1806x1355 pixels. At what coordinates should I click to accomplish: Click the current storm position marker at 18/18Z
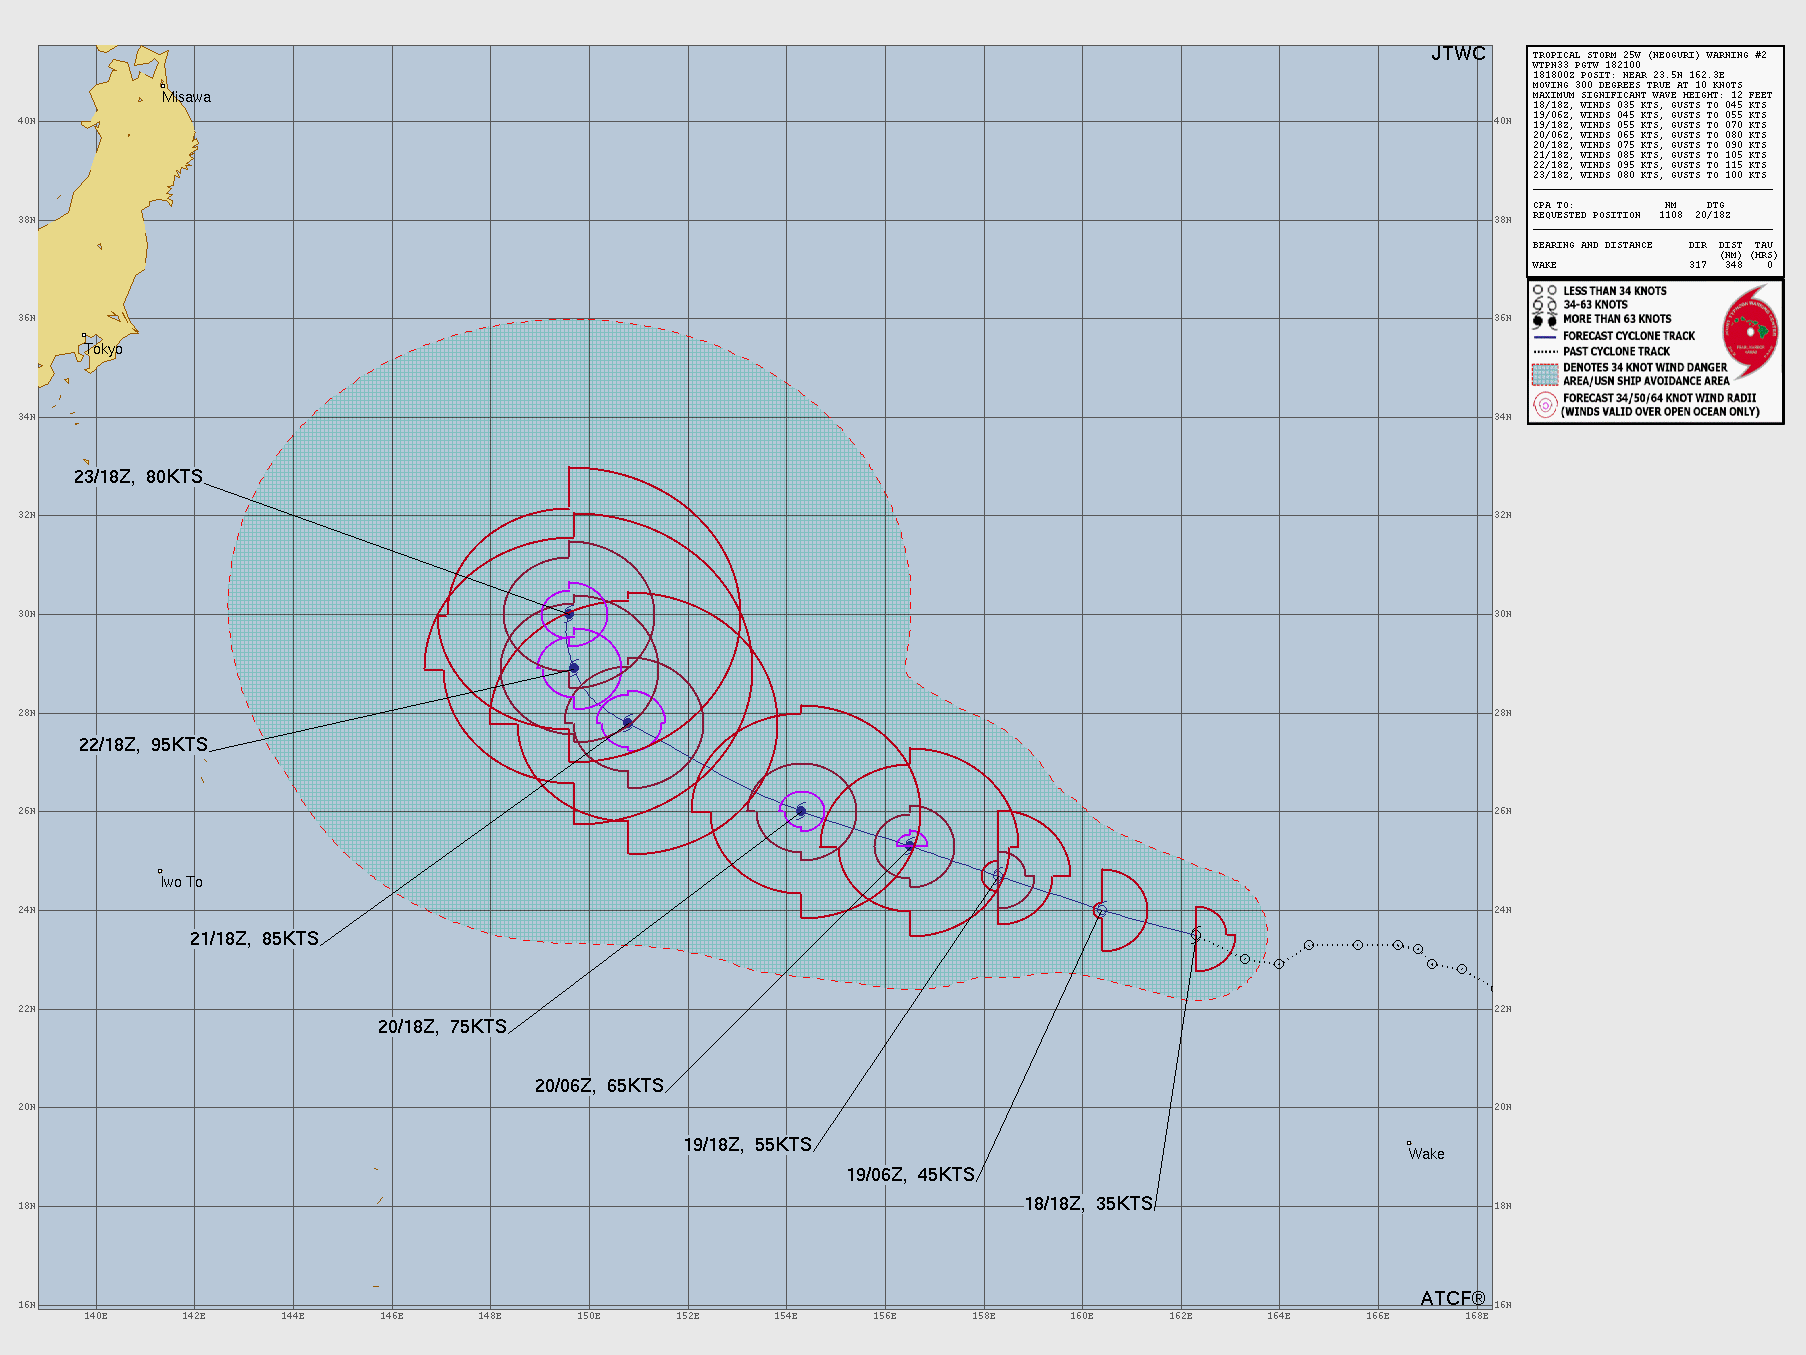pyautogui.click(x=1196, y=935)
